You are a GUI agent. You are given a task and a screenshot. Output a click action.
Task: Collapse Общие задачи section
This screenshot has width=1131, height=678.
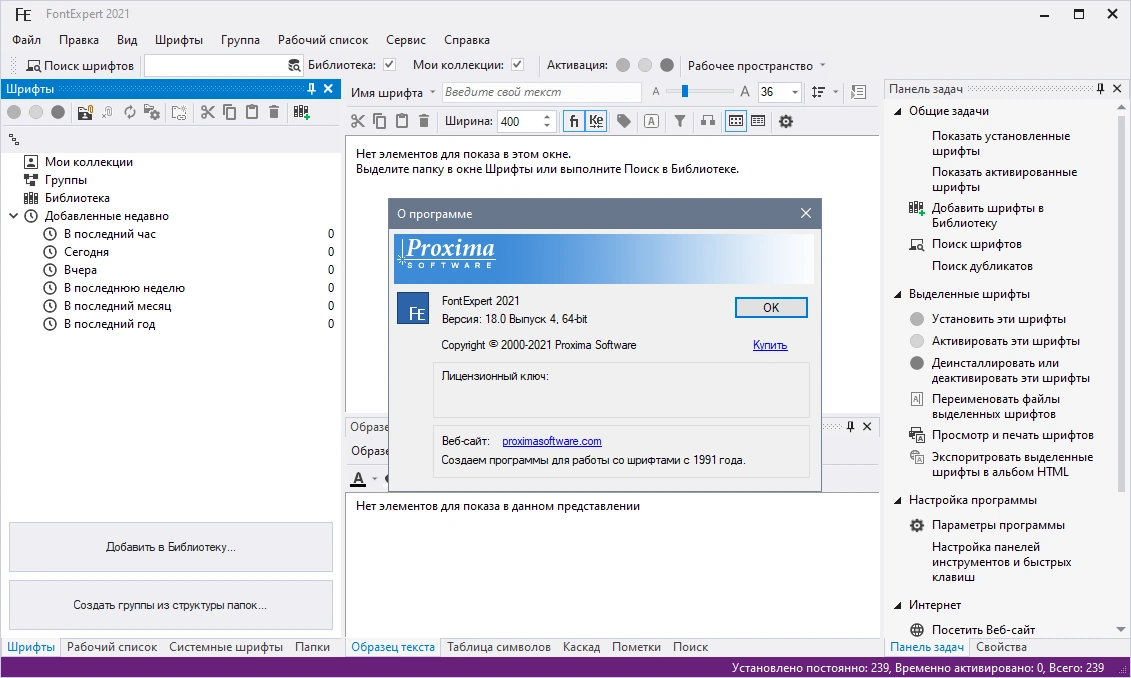[x=898, y=111]
